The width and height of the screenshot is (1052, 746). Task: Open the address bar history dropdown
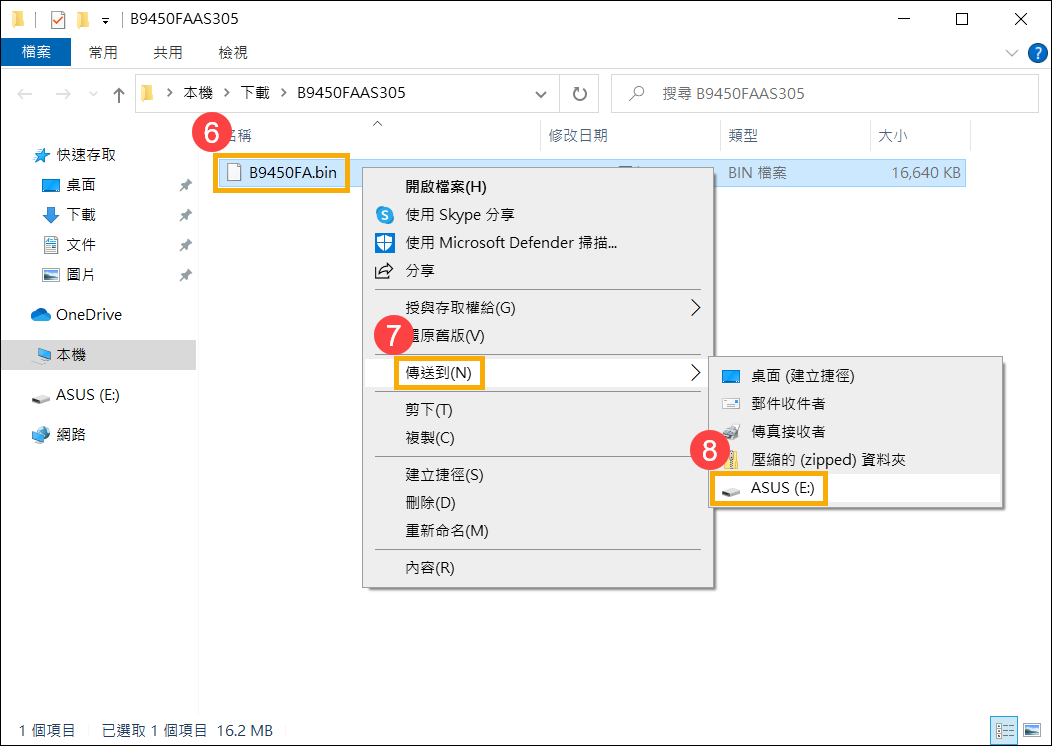click(541, 94)
